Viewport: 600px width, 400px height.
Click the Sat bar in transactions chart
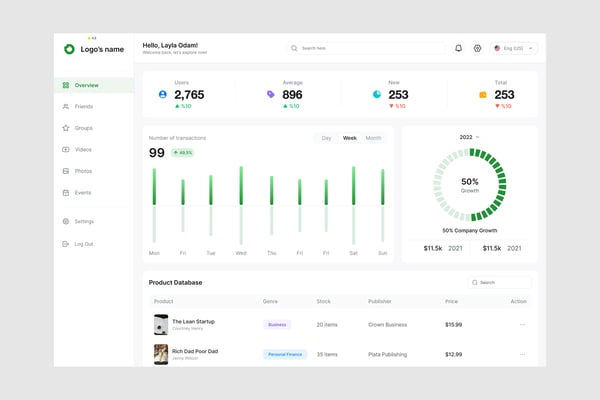pos(354,205)
